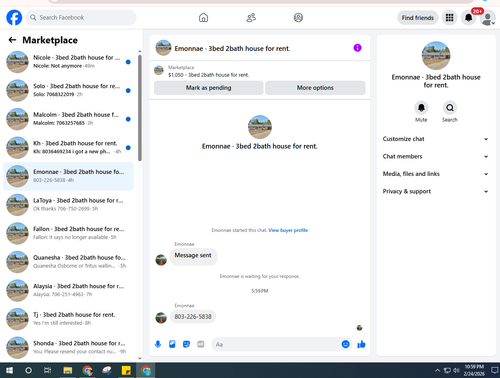Open the account profile picture menu
This screenshot has height=378, width=500.
coord(488,18)
